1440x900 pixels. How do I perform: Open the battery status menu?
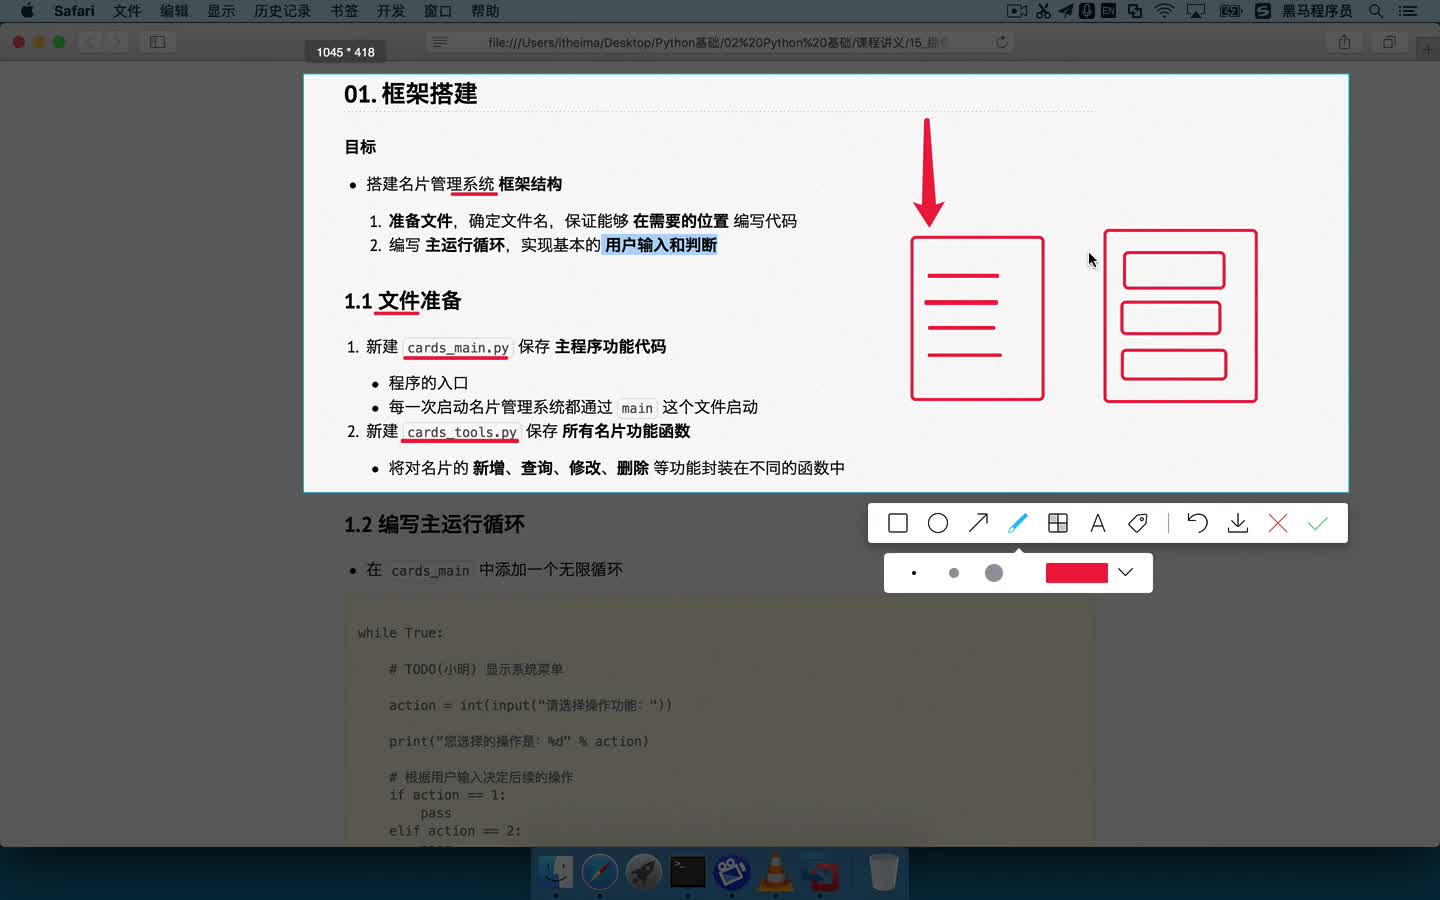pos(1230,11)
